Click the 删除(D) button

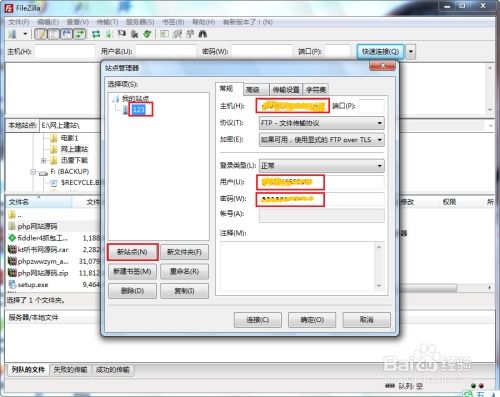[x=132, y=291]
